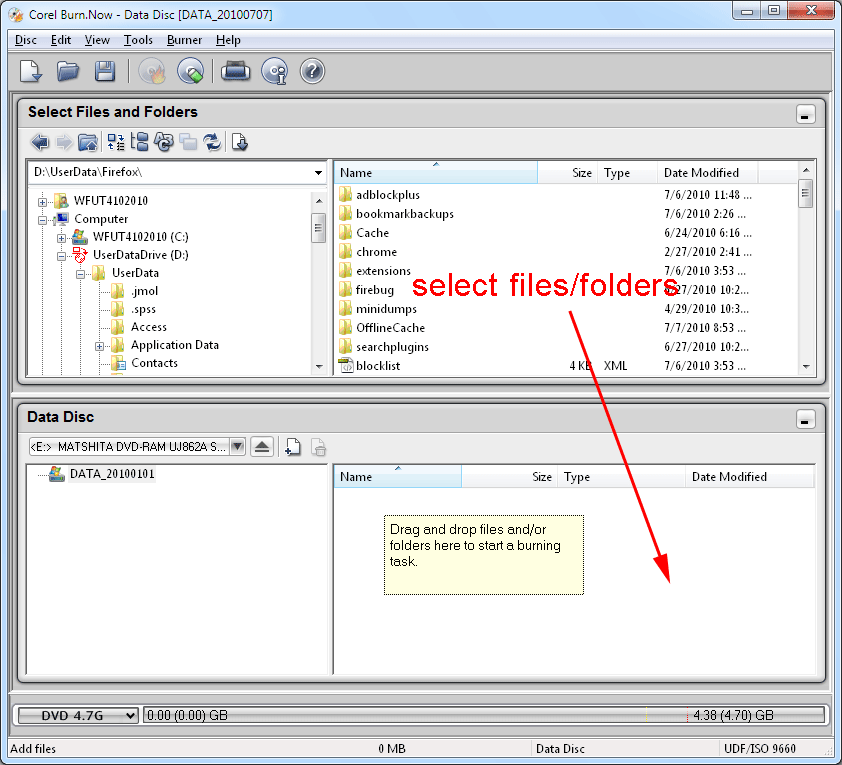The width and height of the screenshot is (842, 765).
Task: Select the blocklist XML file
Action: pyautogui.click(x=378, y=366)
